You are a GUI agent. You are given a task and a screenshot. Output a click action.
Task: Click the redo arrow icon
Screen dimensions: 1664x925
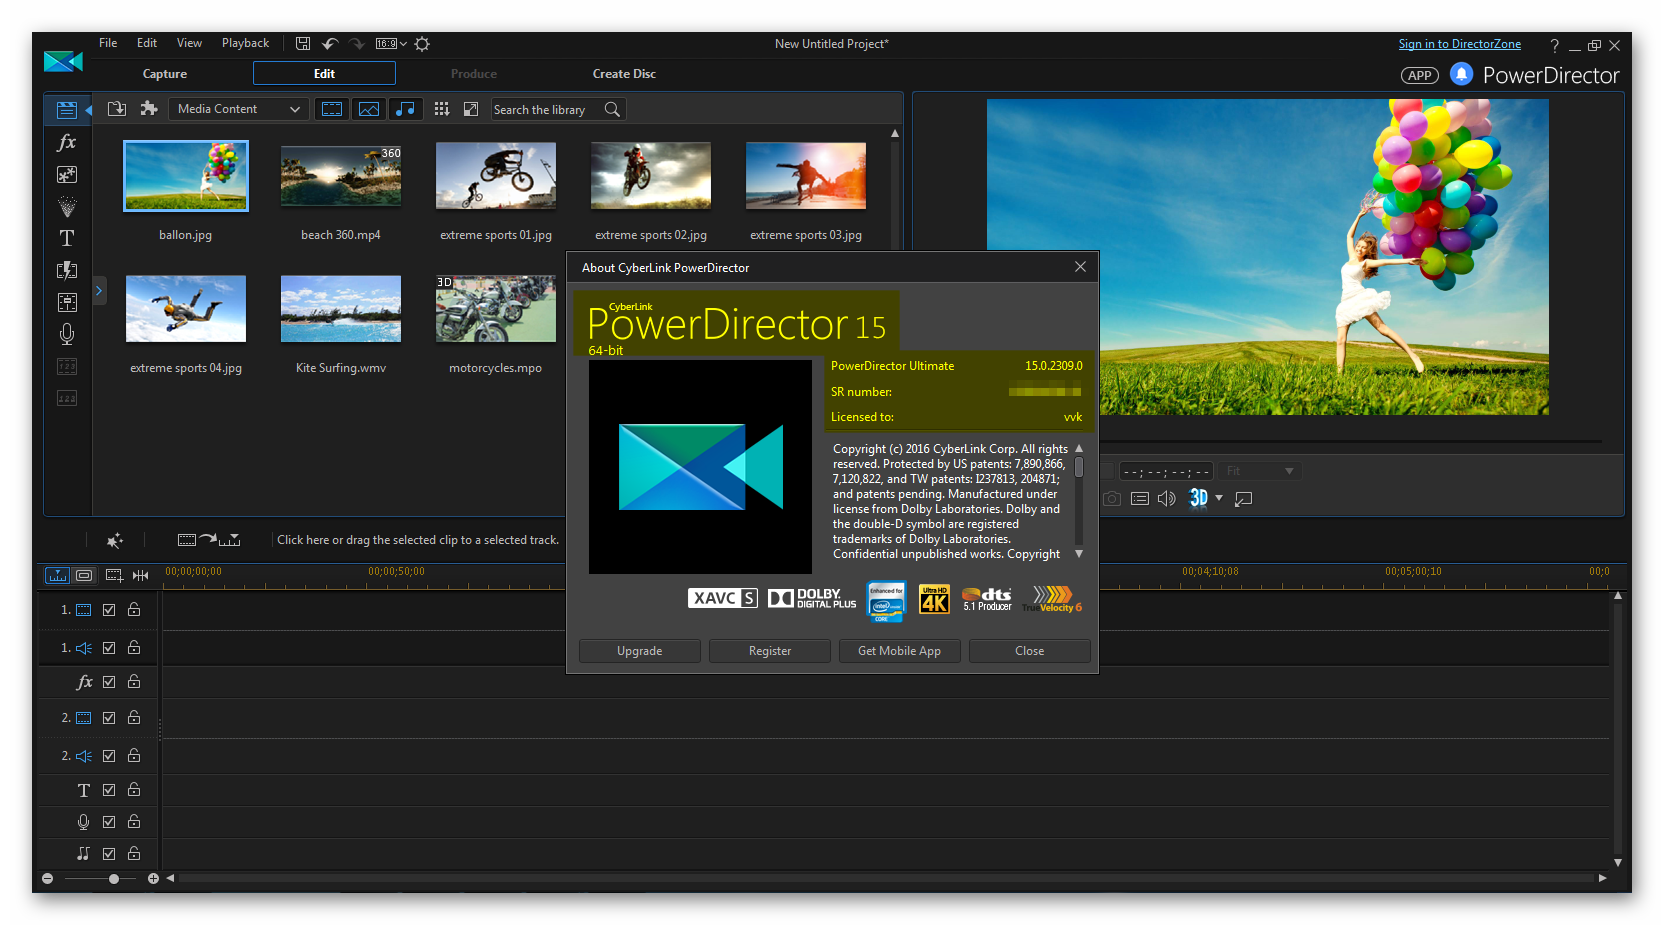click(356, 44)
